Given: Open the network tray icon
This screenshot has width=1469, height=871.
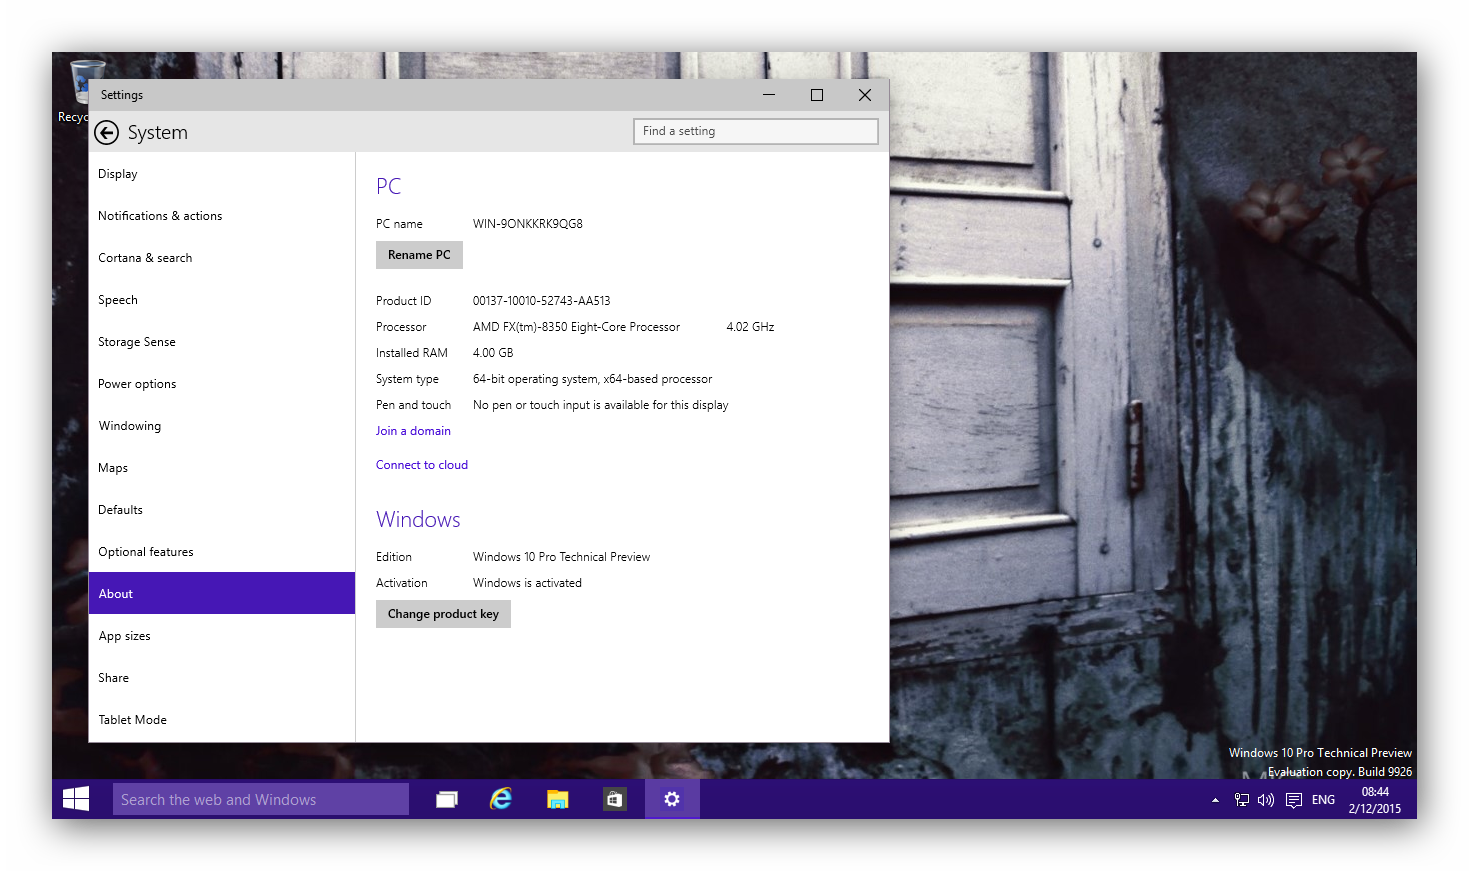Looking at the screenshot, I should pyautogui.click(x=1242, y=800).
